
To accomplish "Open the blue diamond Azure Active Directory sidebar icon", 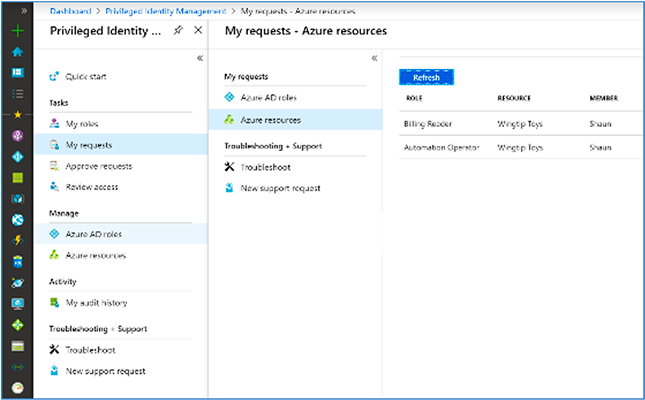I will (x=18, y=157).
